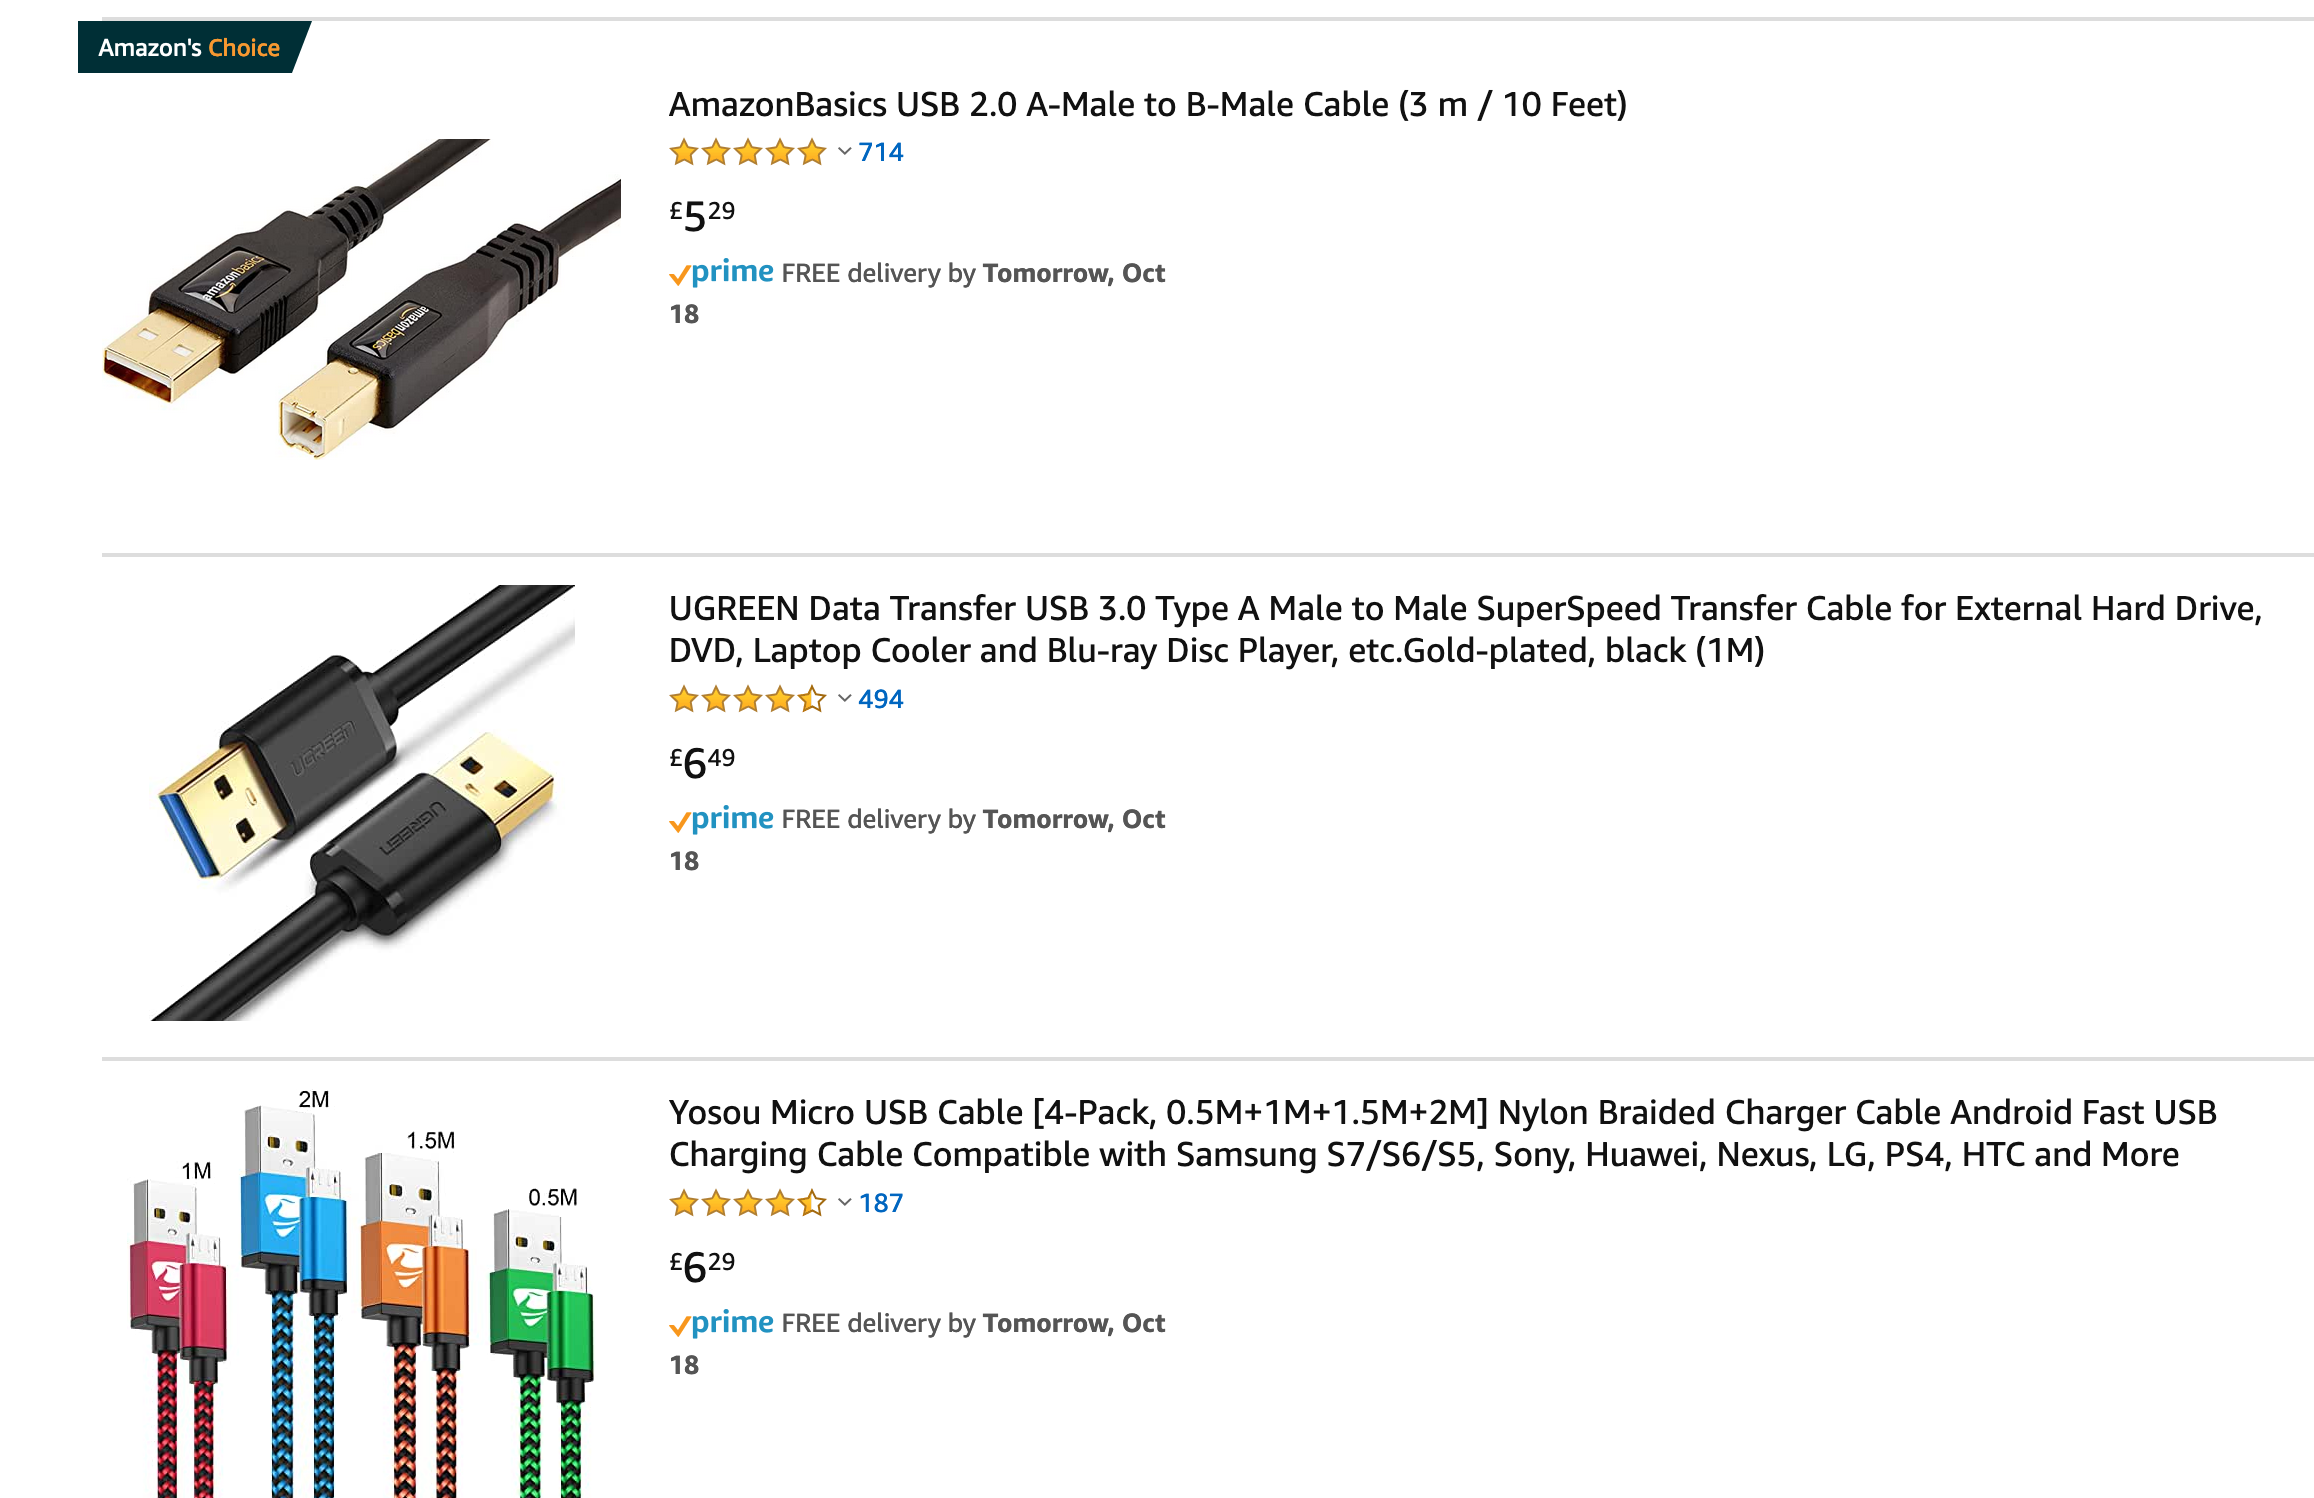View the 494 customer reviews
Screen dimensions: 2314x1498
[880, 699]
